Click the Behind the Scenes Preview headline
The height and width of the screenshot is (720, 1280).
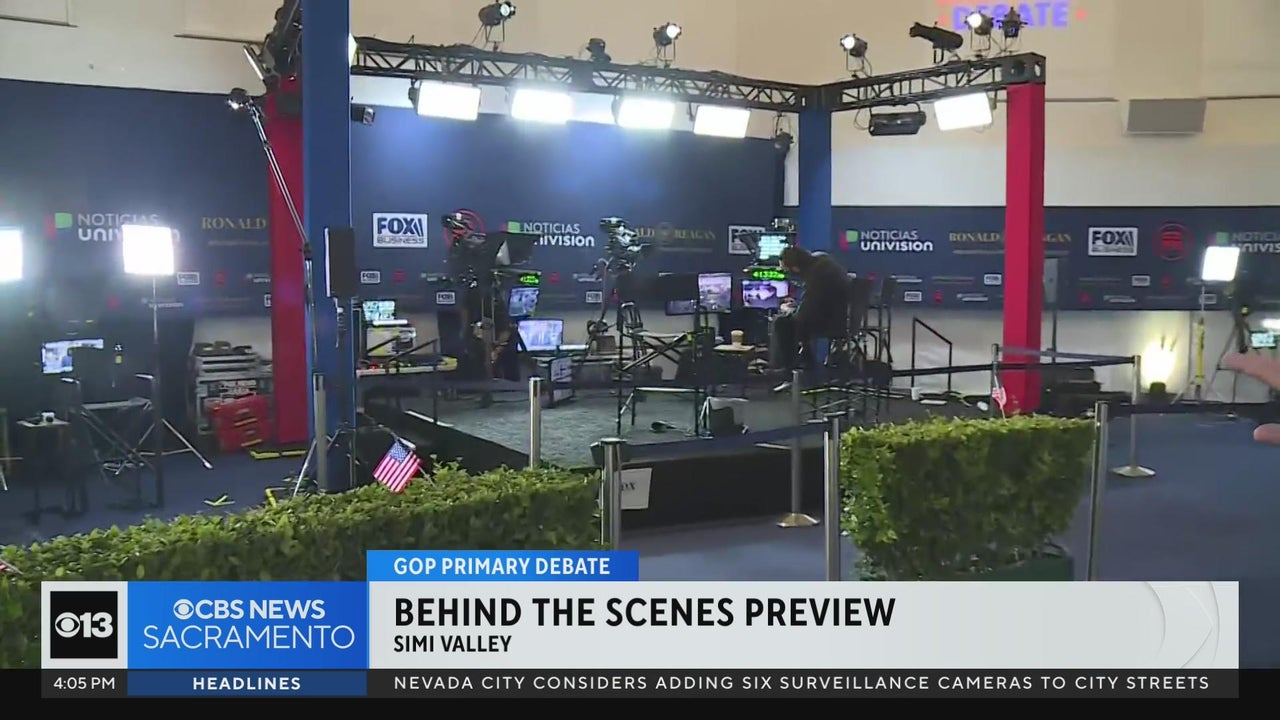coord(644,611)
